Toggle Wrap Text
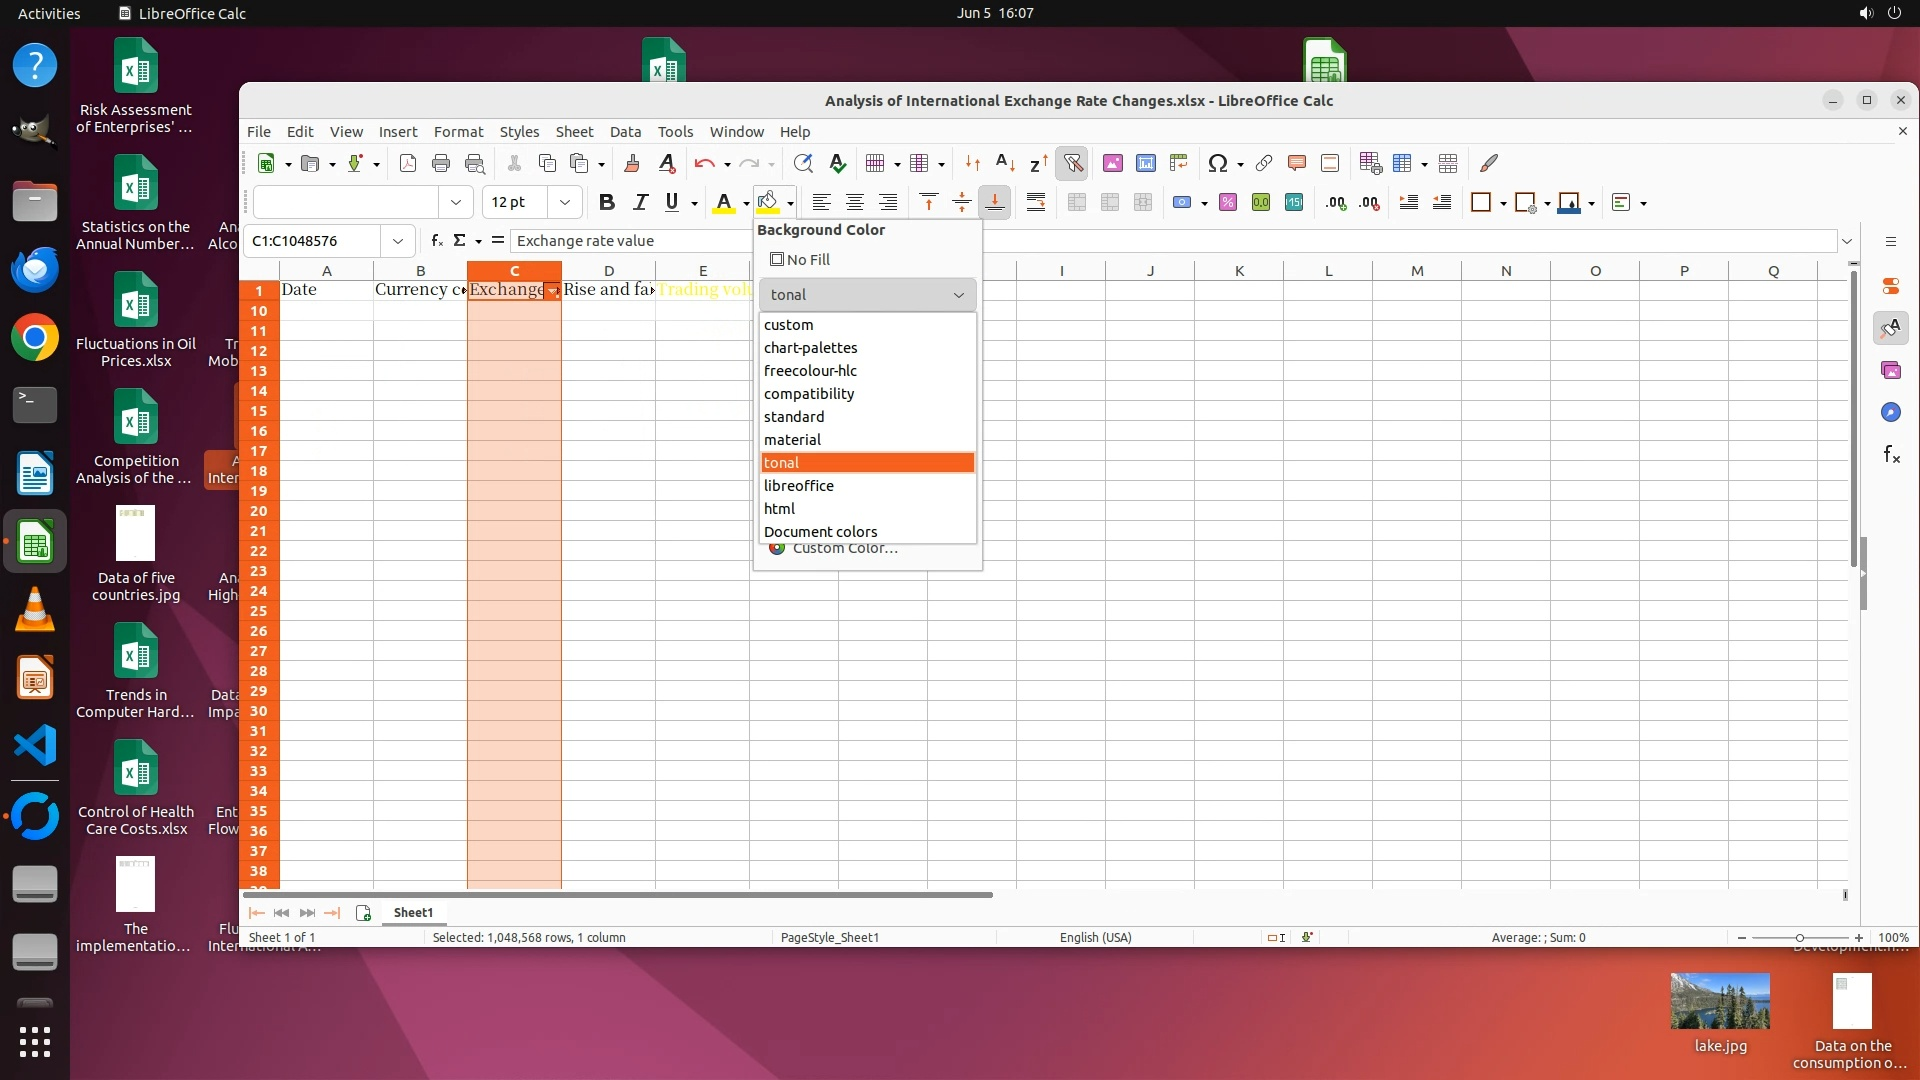The width and height of the screenshot is (1920, 1080). point(1036,203)
